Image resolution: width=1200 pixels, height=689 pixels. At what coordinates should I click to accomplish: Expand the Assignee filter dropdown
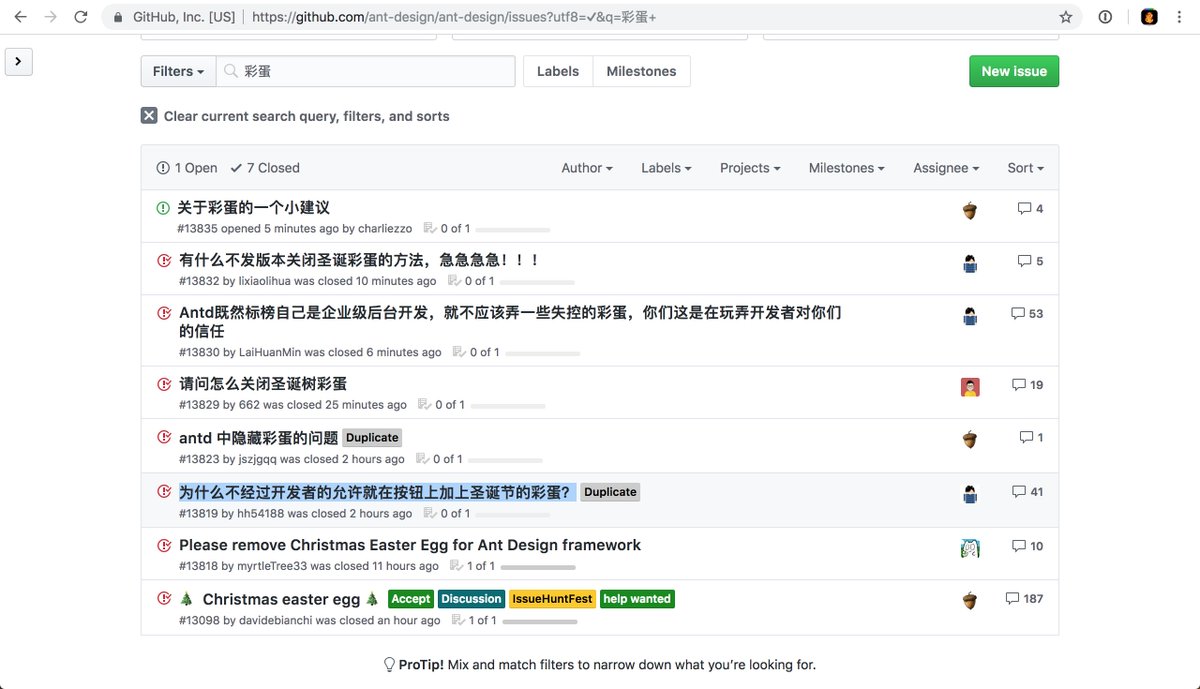(946, 168)
